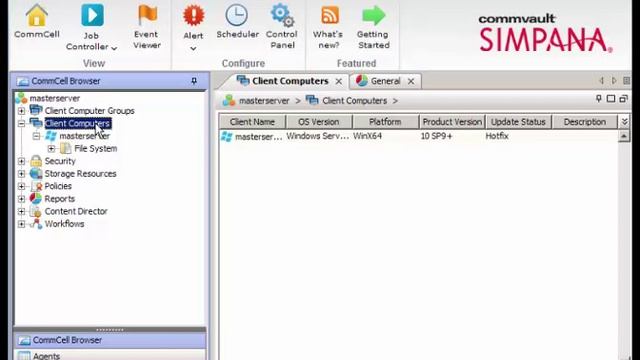Select the Workflows tree item
The width and height of the screenshot is (640, 360).
tap(64, 224)
